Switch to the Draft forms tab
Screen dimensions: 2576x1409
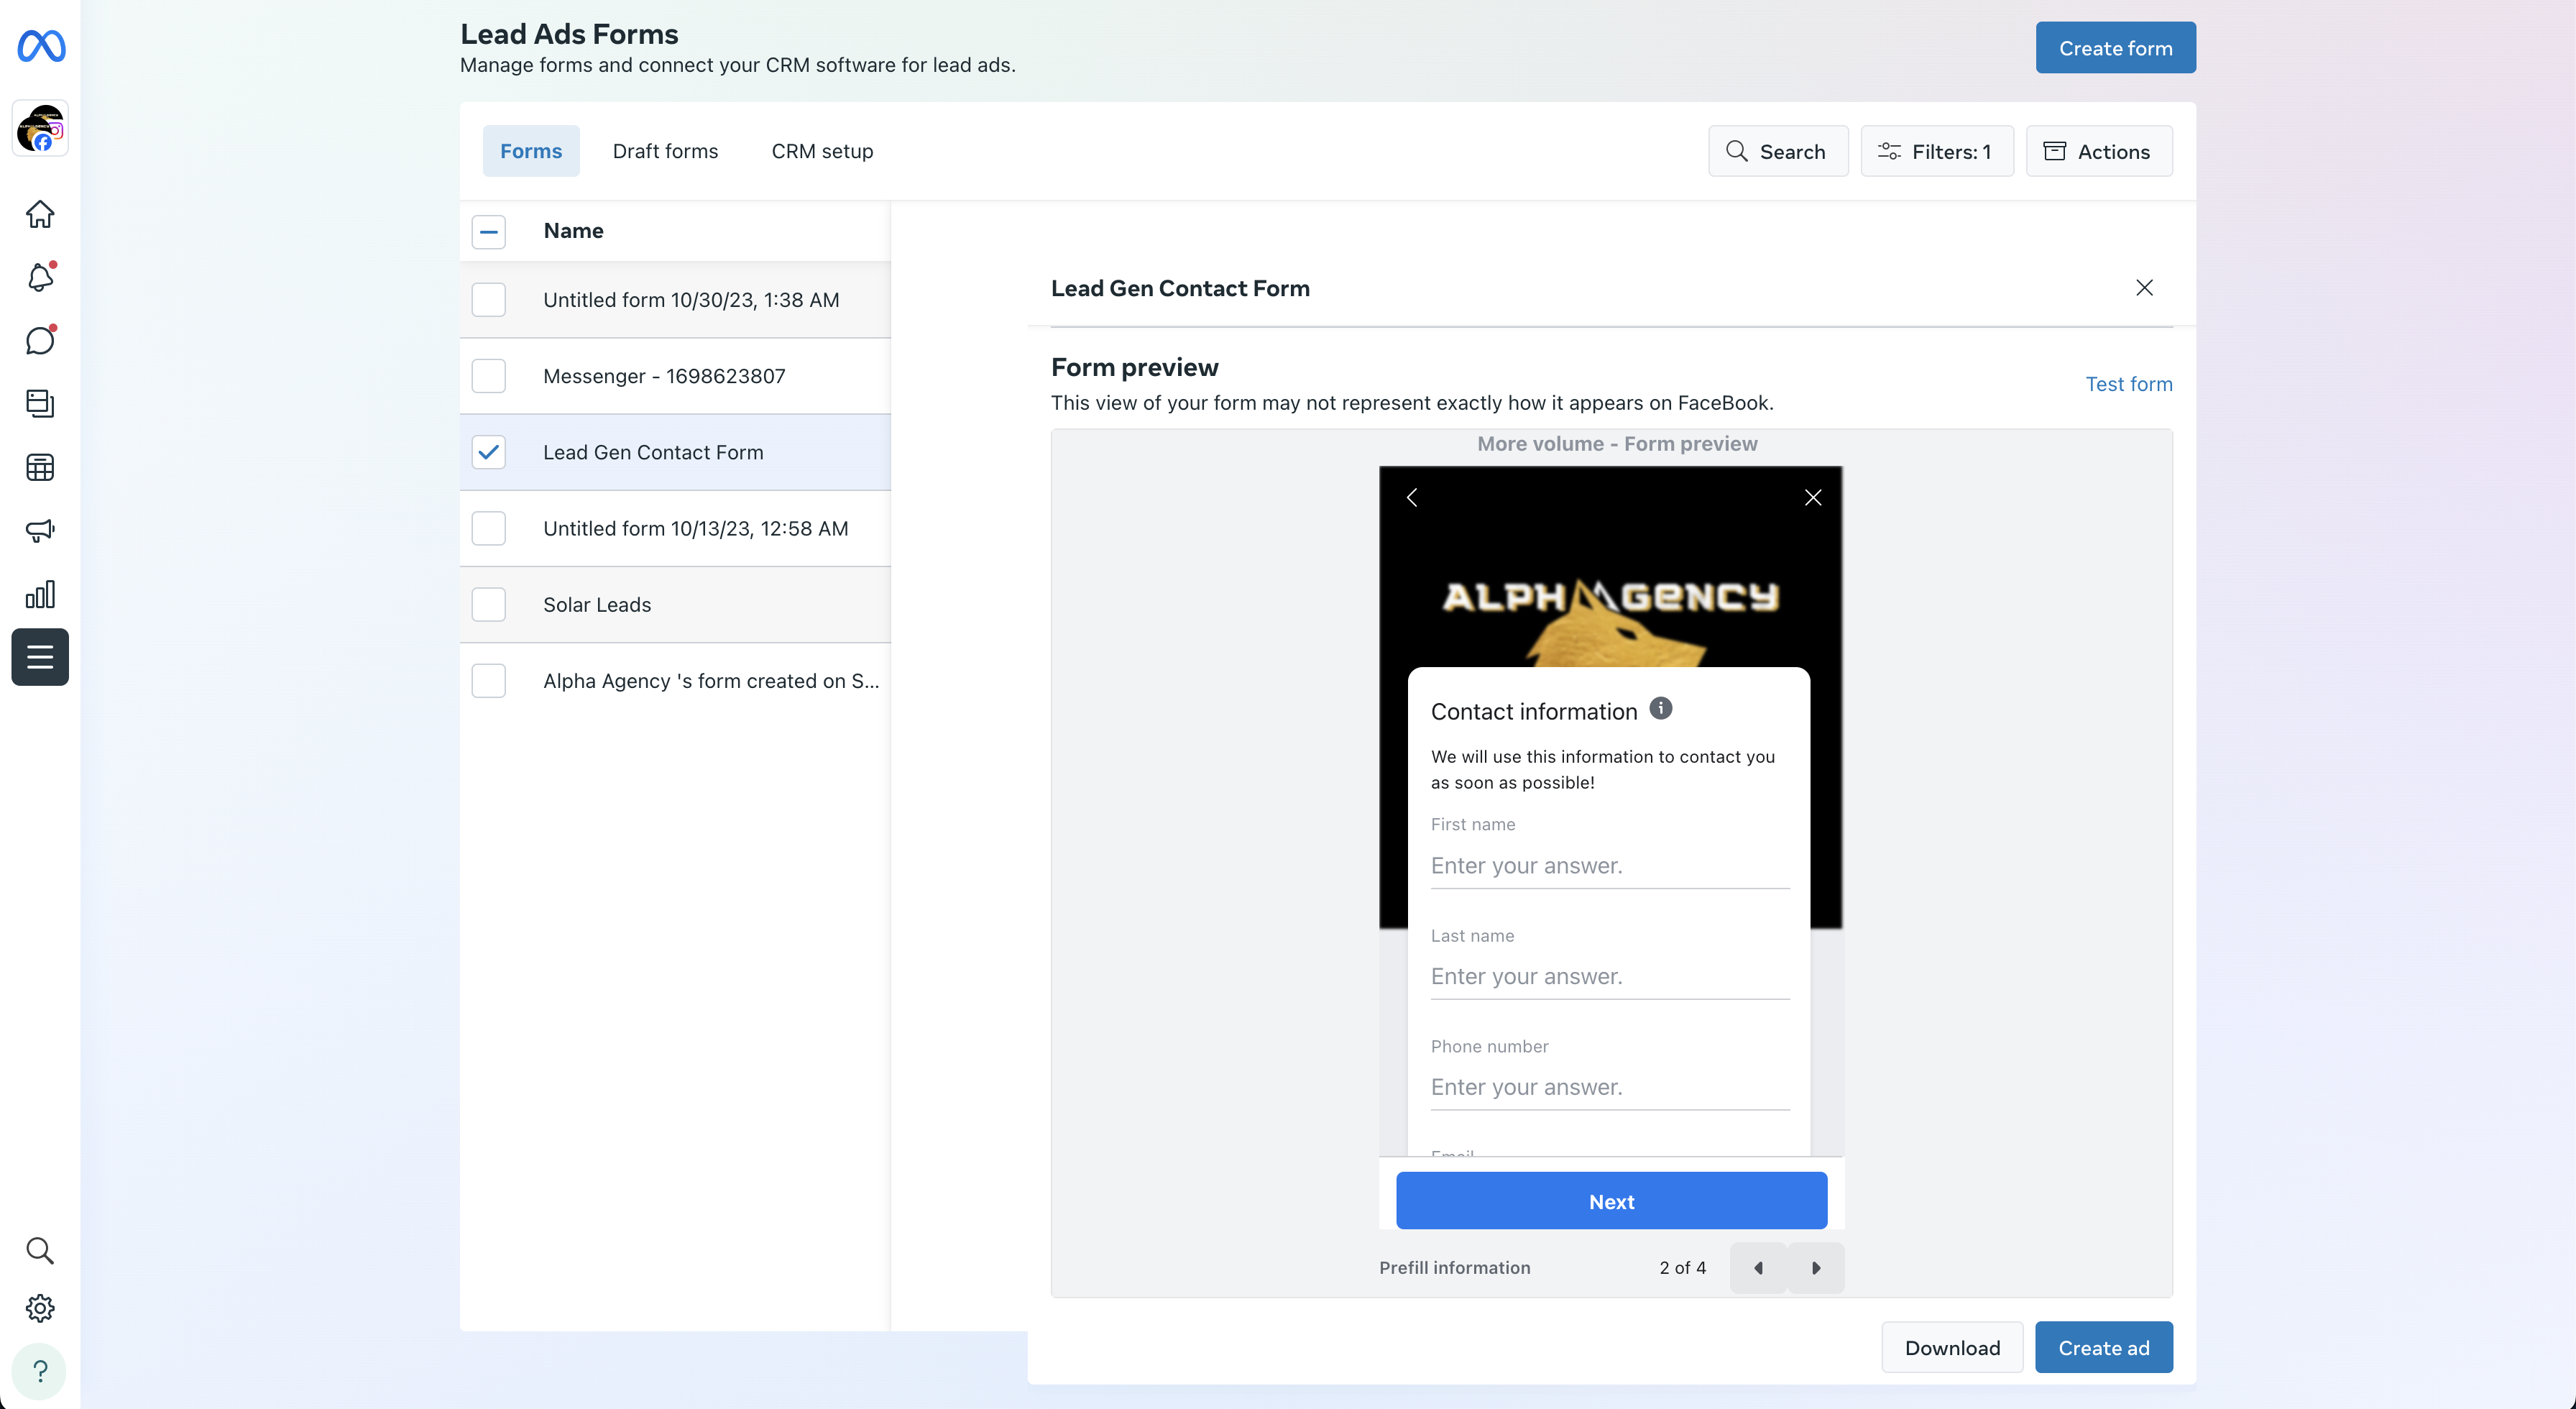[x=665, y=151]
